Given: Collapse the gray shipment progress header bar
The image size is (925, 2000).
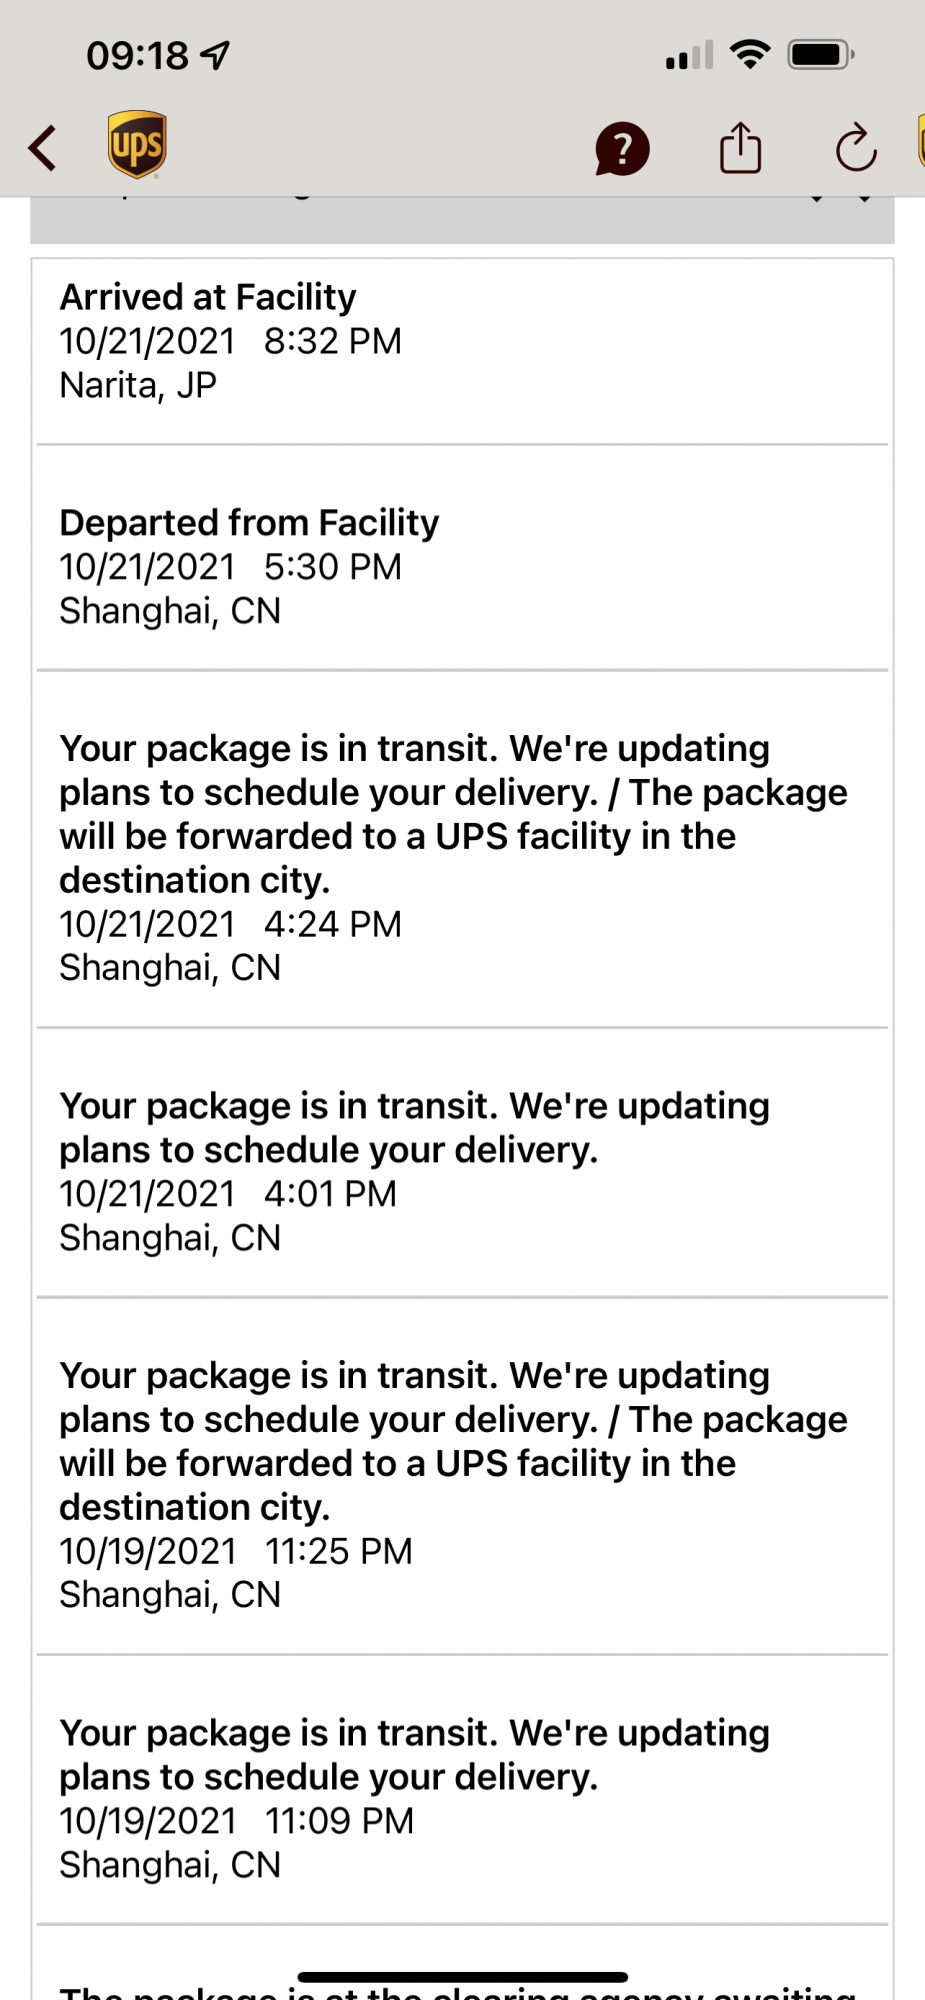Looking at the screenshot, I should coord(462,220).
